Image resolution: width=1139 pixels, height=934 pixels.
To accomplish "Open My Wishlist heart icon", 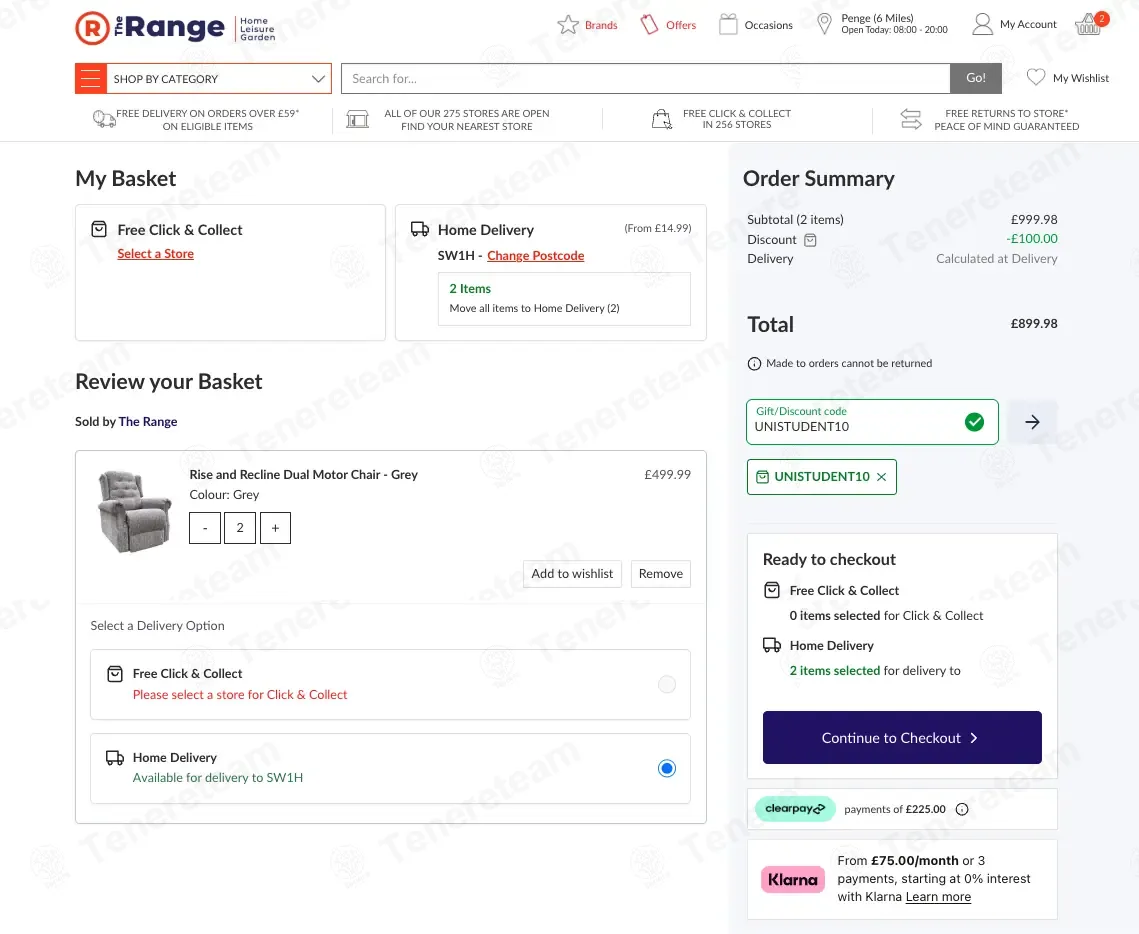I will [1036, 78].
